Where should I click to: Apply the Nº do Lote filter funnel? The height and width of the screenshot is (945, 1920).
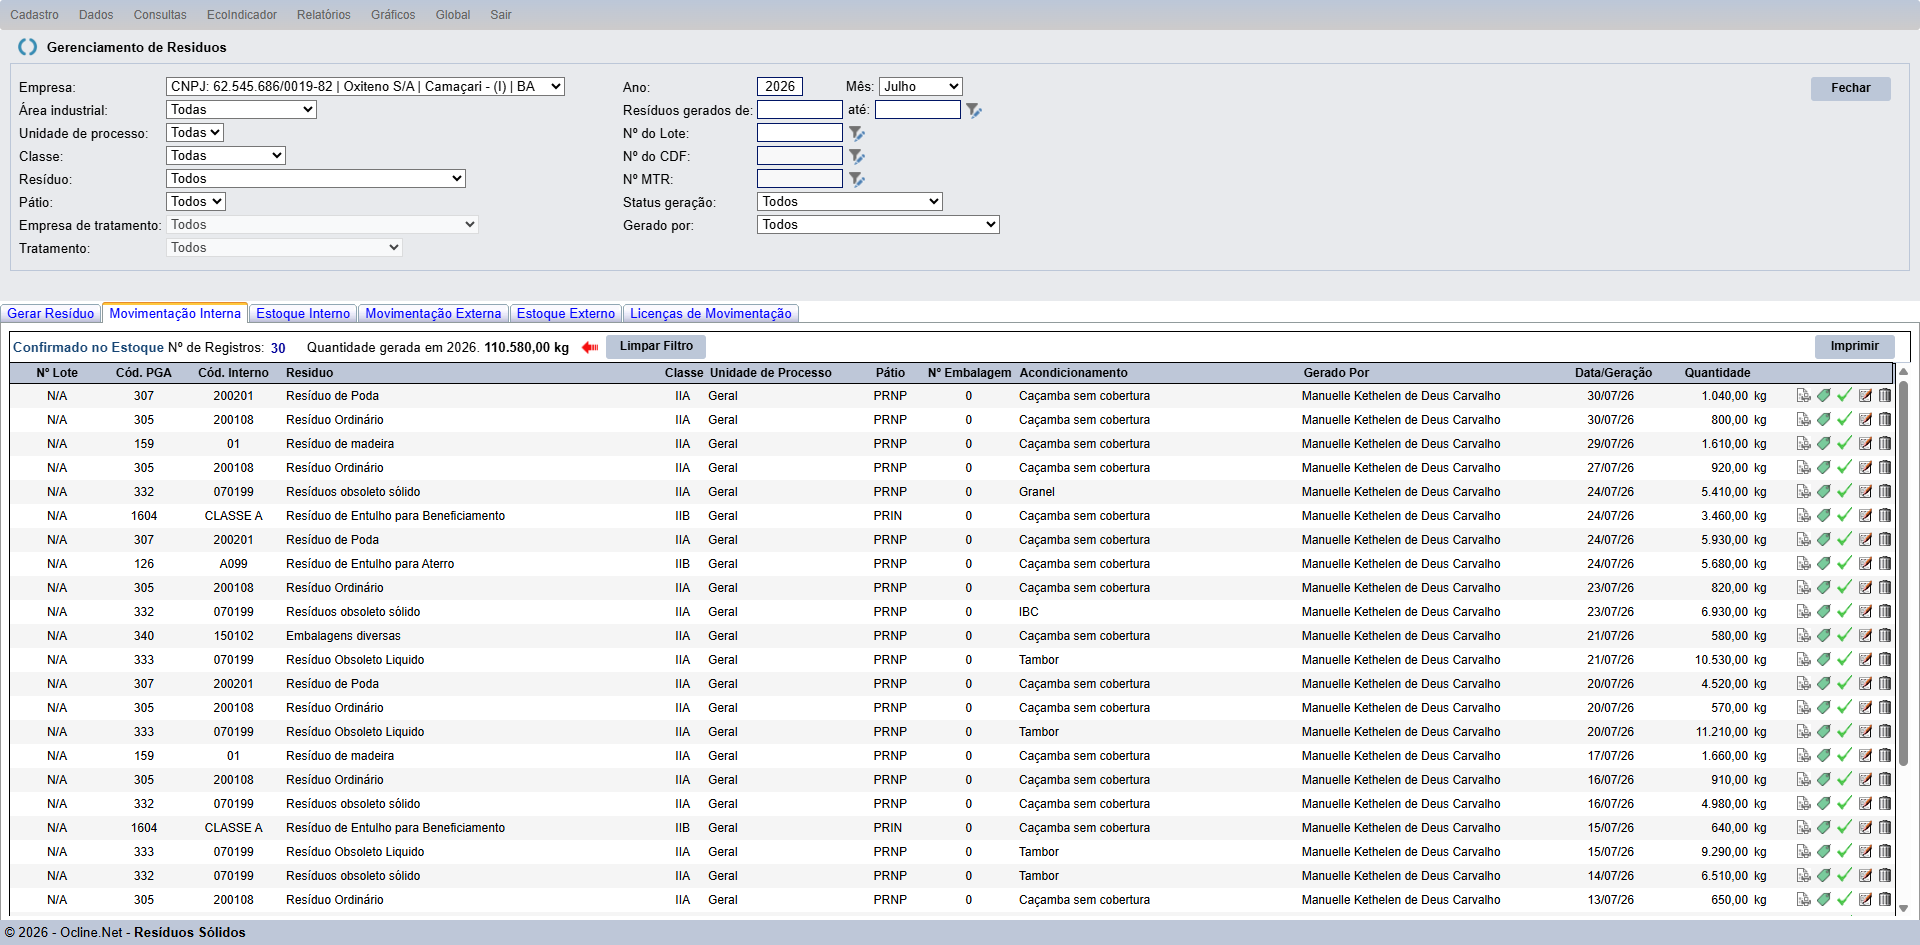(857, 133)
